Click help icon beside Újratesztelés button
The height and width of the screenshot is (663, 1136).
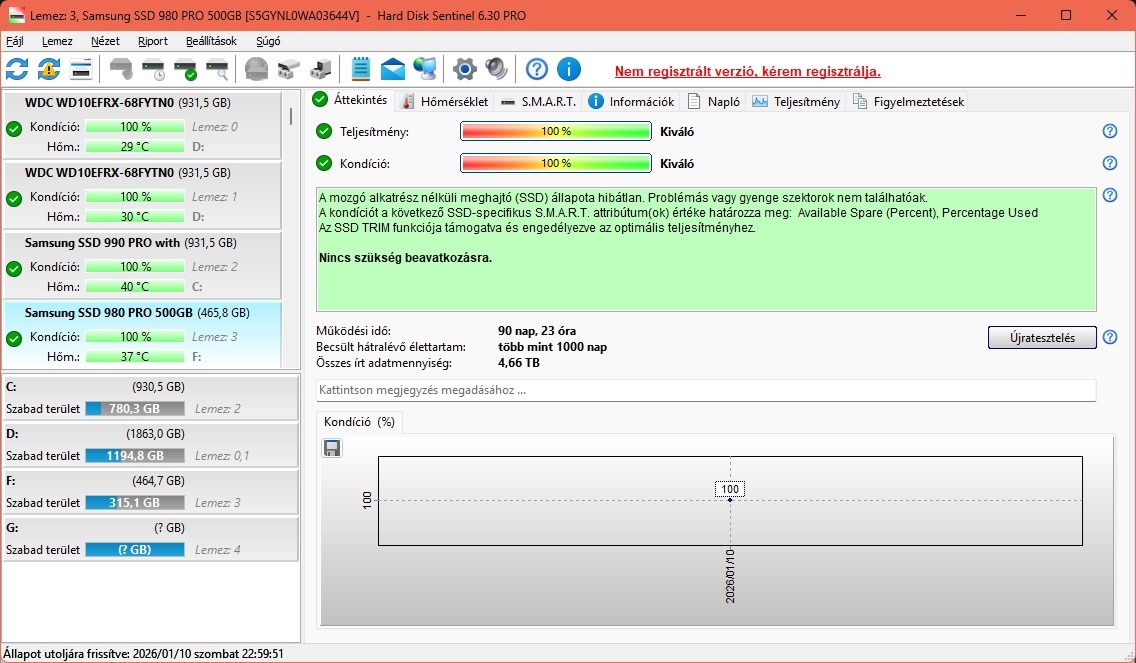[x=1109, y=337]
